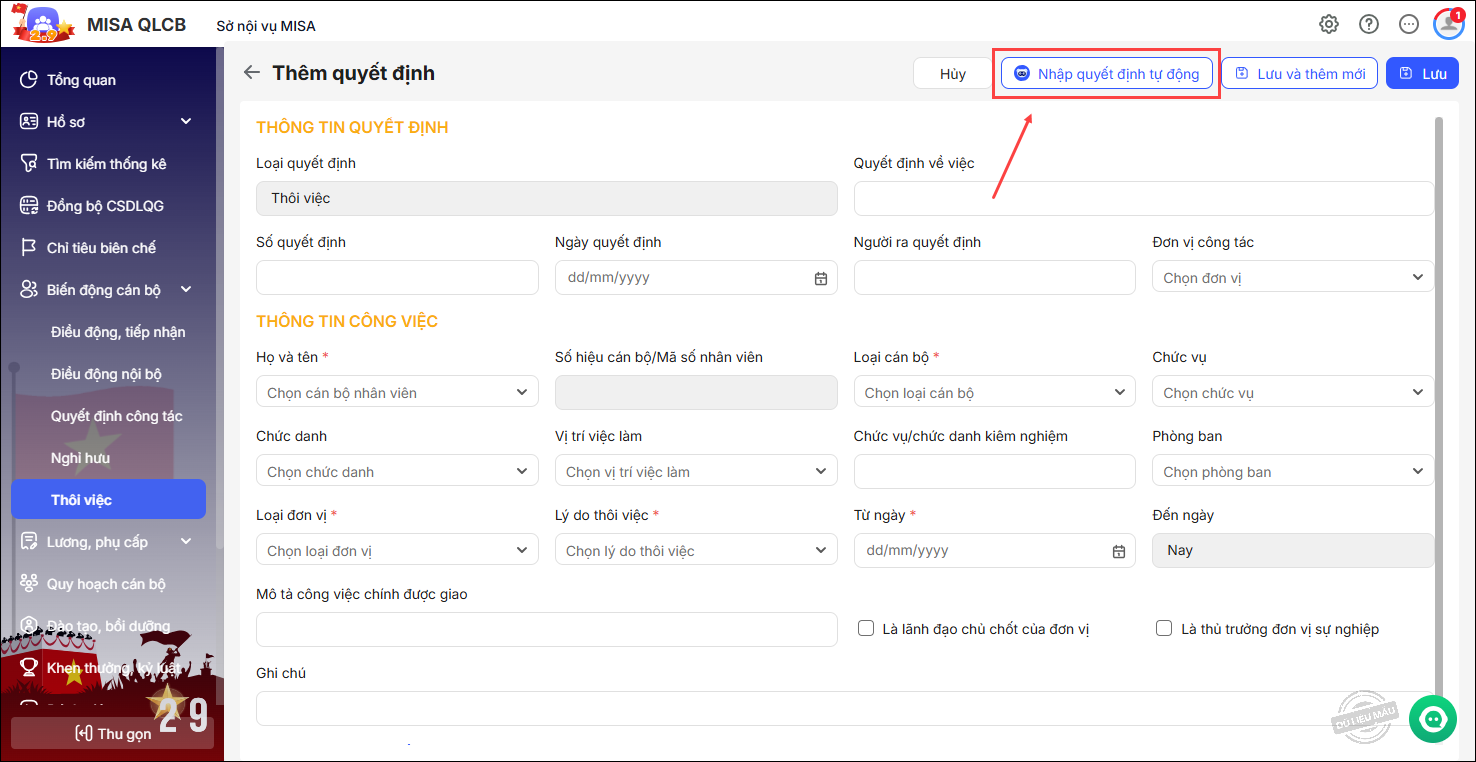The width and height of the screenshot is (1476, 762).
Task: Collapse the Biến động cán bộ menu
Action: (186, 290)
